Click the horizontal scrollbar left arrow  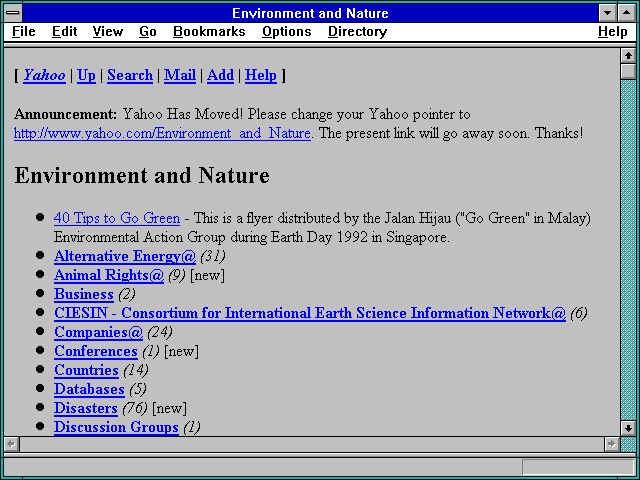pyautogui.click(x=11, y=444)
